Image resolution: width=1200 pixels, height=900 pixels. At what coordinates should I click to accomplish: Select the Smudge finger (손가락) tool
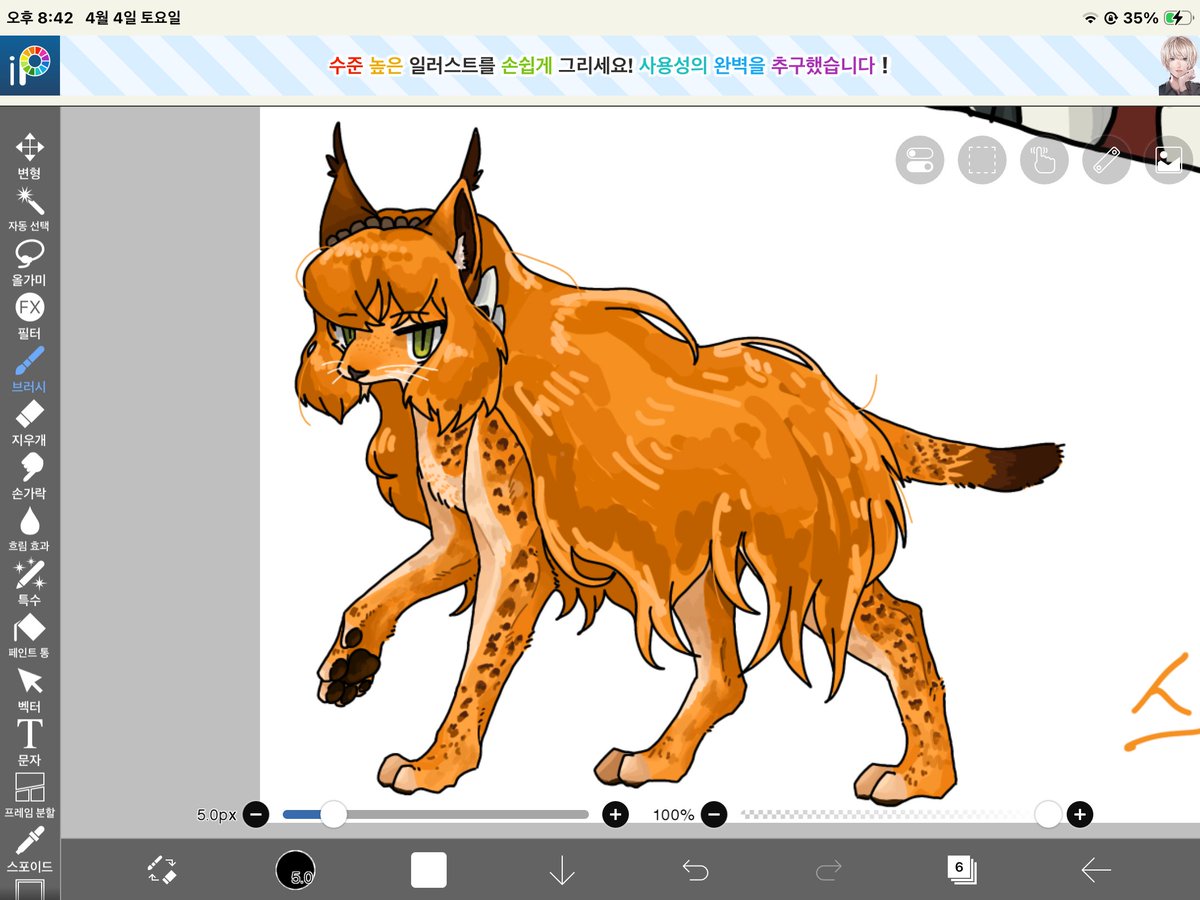click(x=30, y=476)
